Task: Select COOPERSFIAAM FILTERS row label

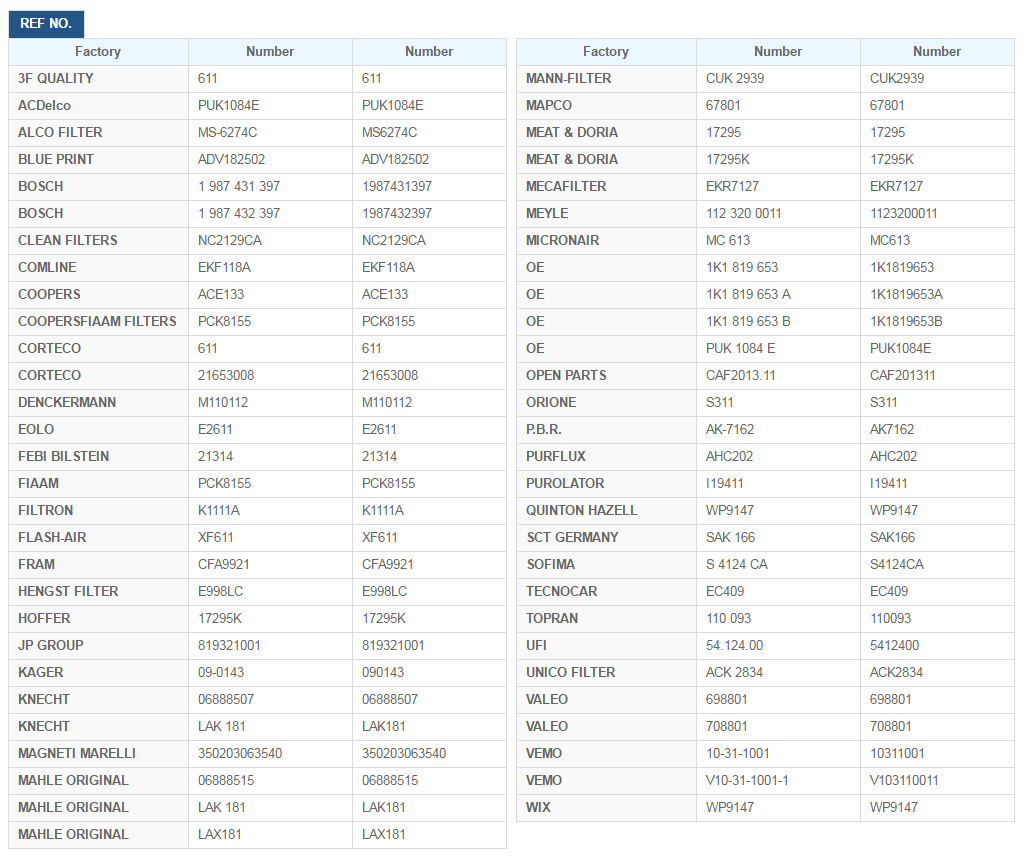Action: (x=97, y=322)
